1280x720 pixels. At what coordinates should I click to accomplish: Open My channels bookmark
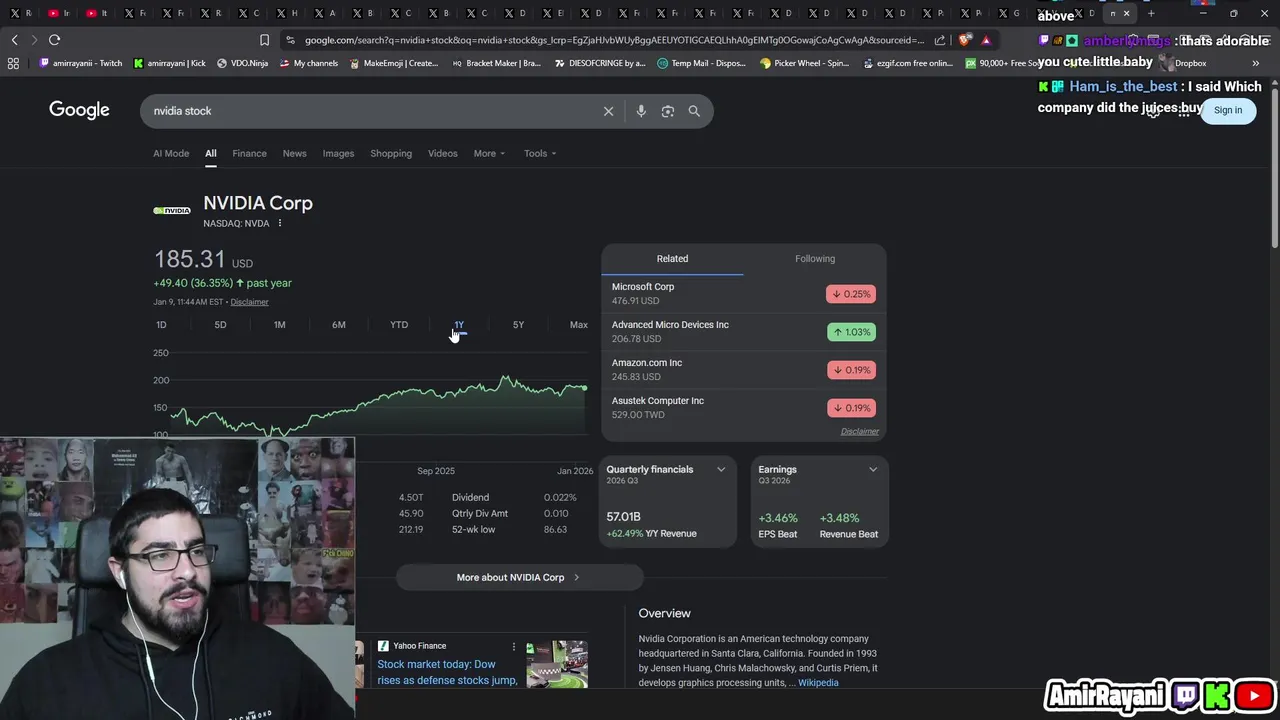[x=307, y=63]
